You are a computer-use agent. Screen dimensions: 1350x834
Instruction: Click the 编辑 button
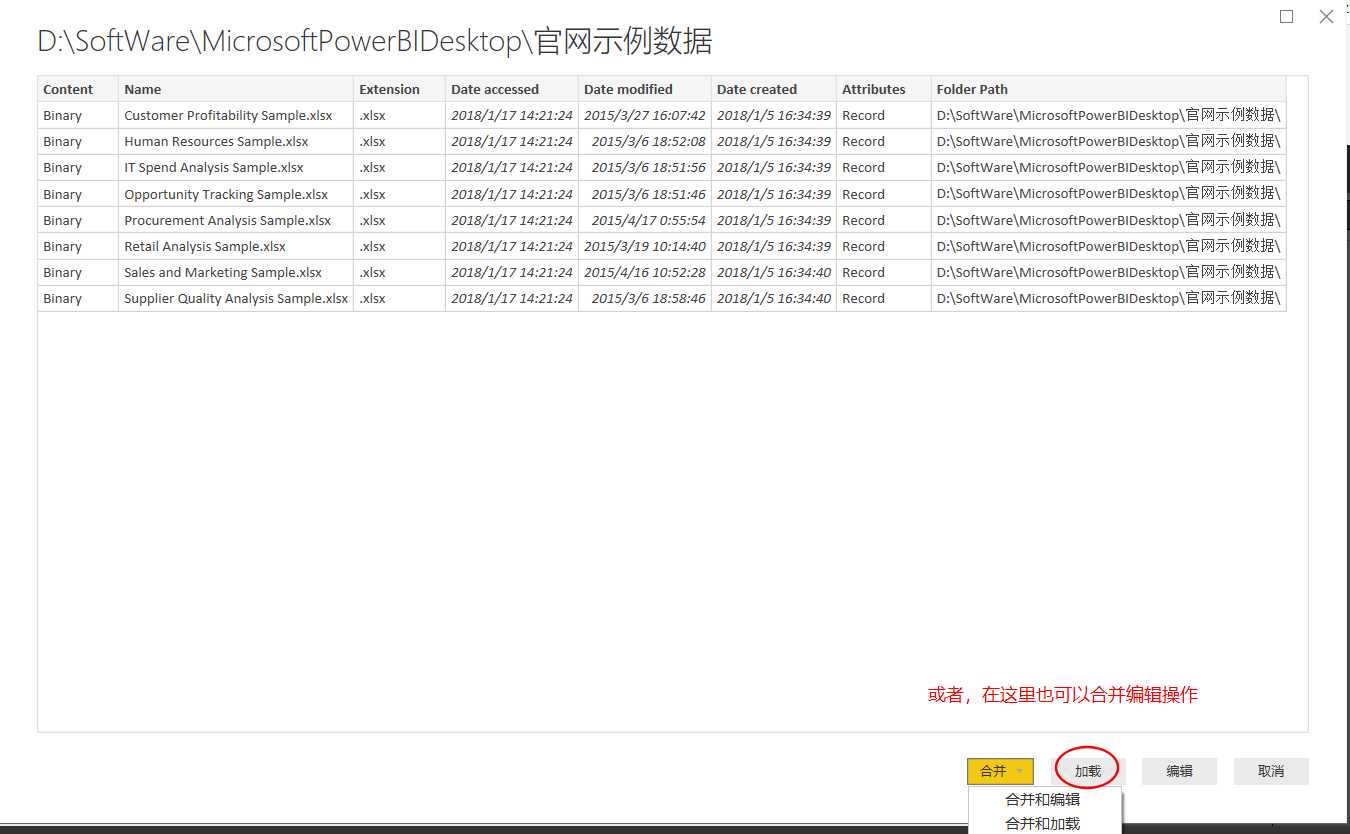[1179, 771]
